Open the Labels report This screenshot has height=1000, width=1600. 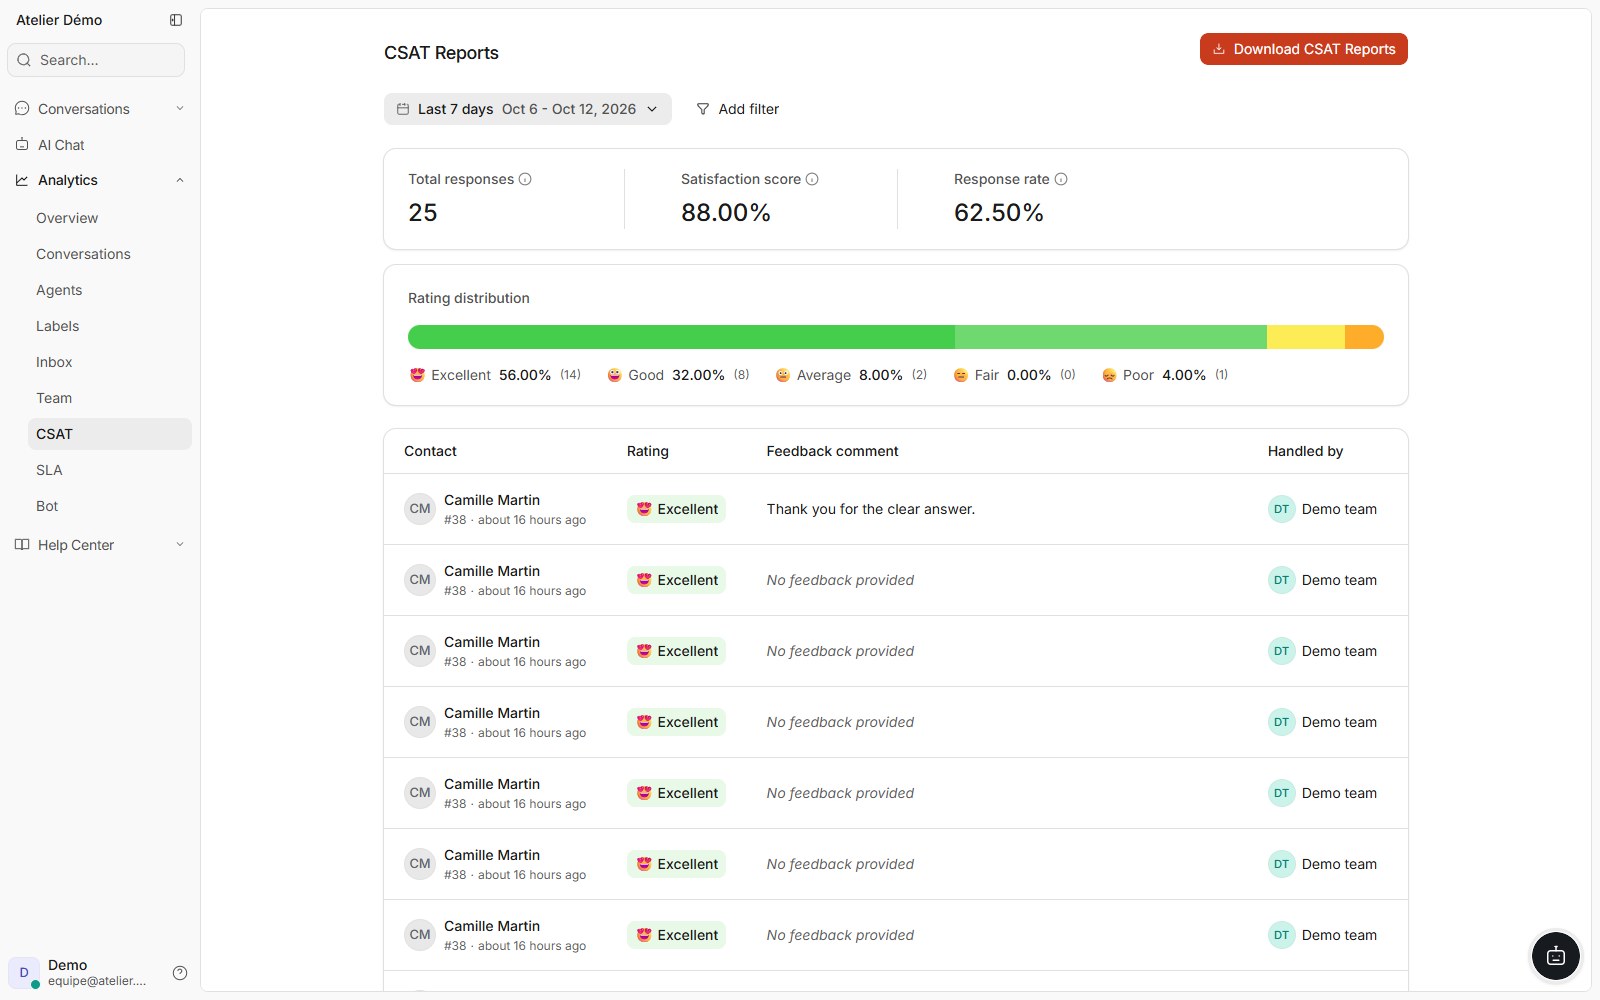coord(109,326)
